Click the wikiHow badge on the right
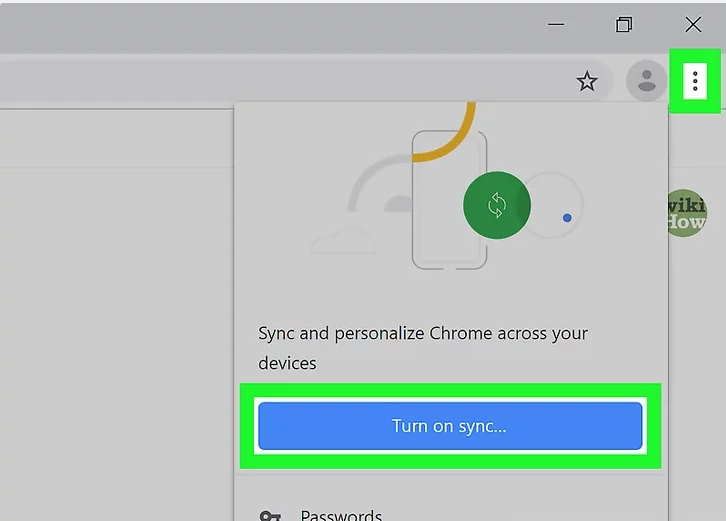The image size is (726, 521). pos(688,213)
